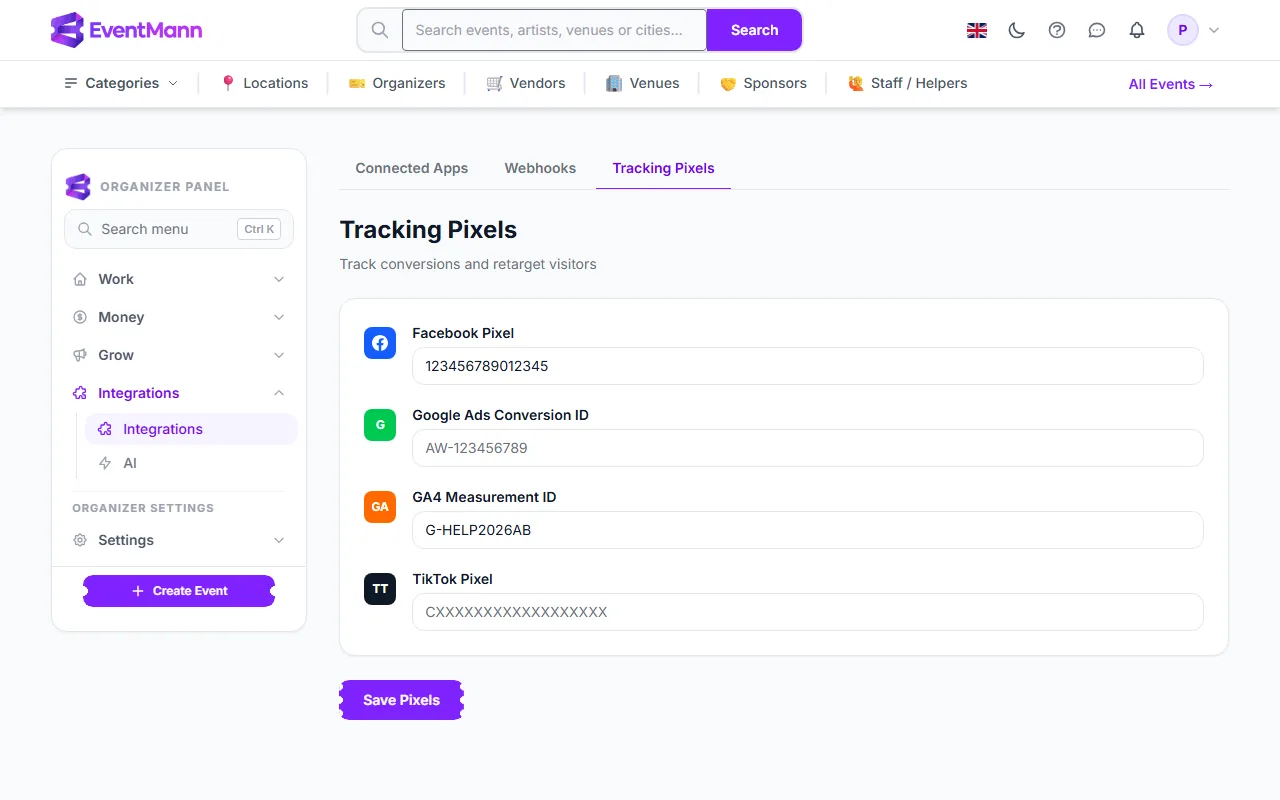Click the Google Ads G icon
The width and height of the screenshot is (1280, 800).
(380, 425)
